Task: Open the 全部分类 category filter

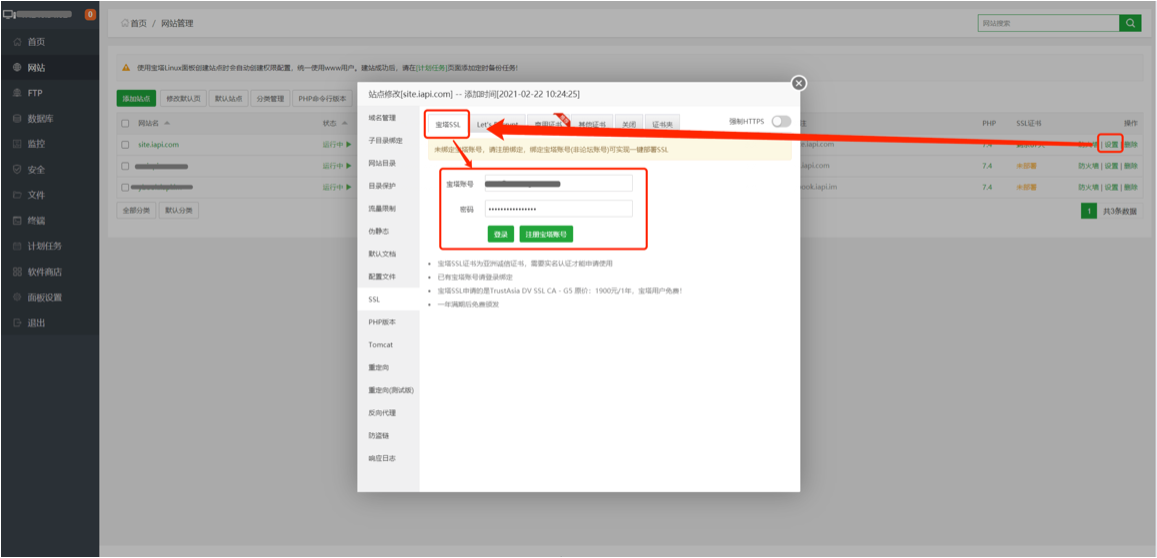Action: pos(135,211)
